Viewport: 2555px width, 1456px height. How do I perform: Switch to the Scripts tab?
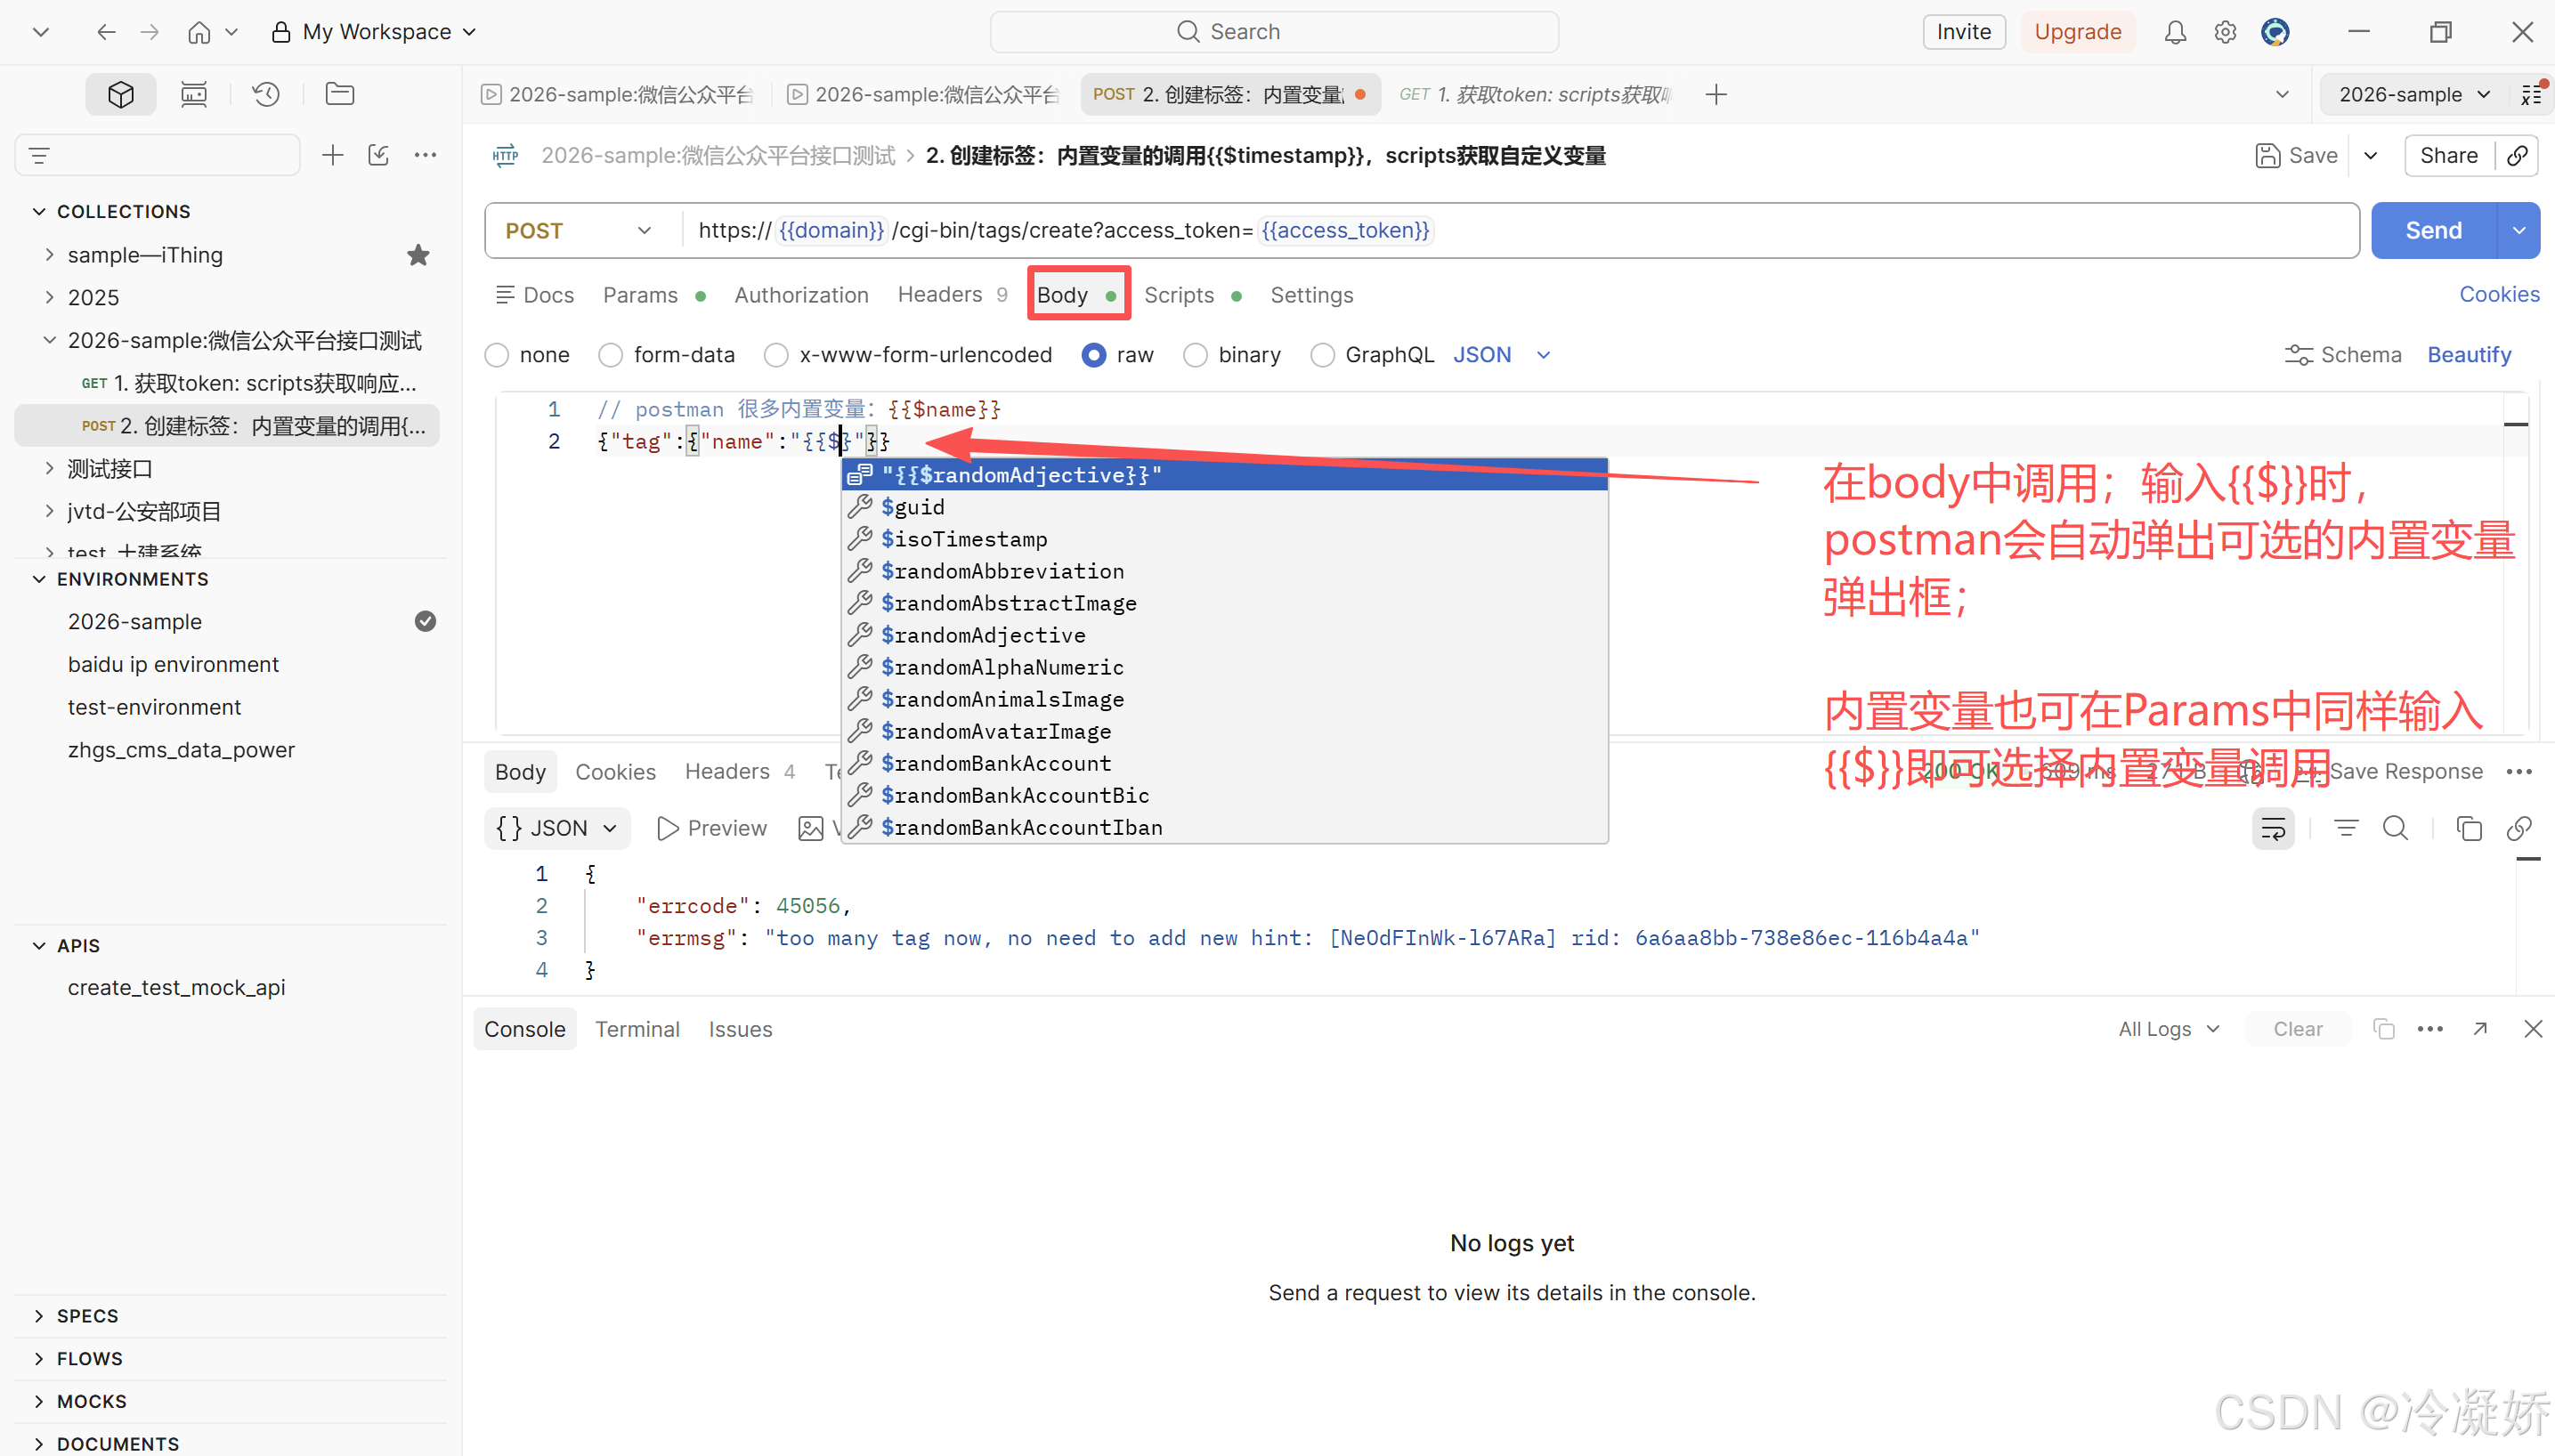1179,295
